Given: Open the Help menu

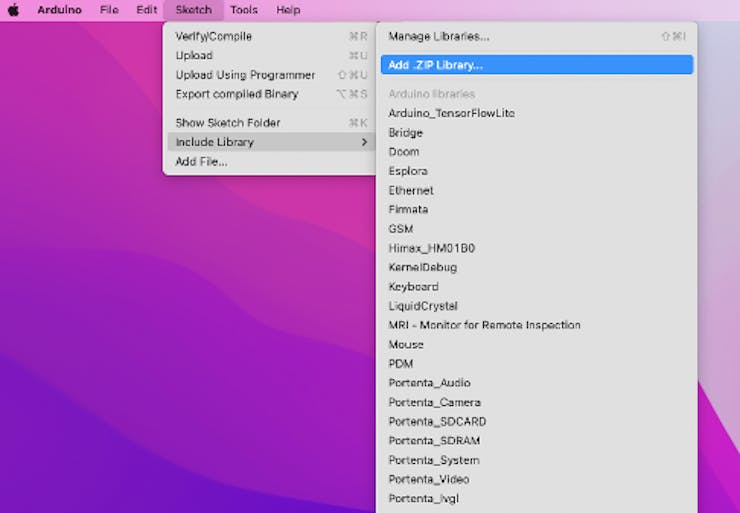Looking at the screenshot, I should click(288, 10).
